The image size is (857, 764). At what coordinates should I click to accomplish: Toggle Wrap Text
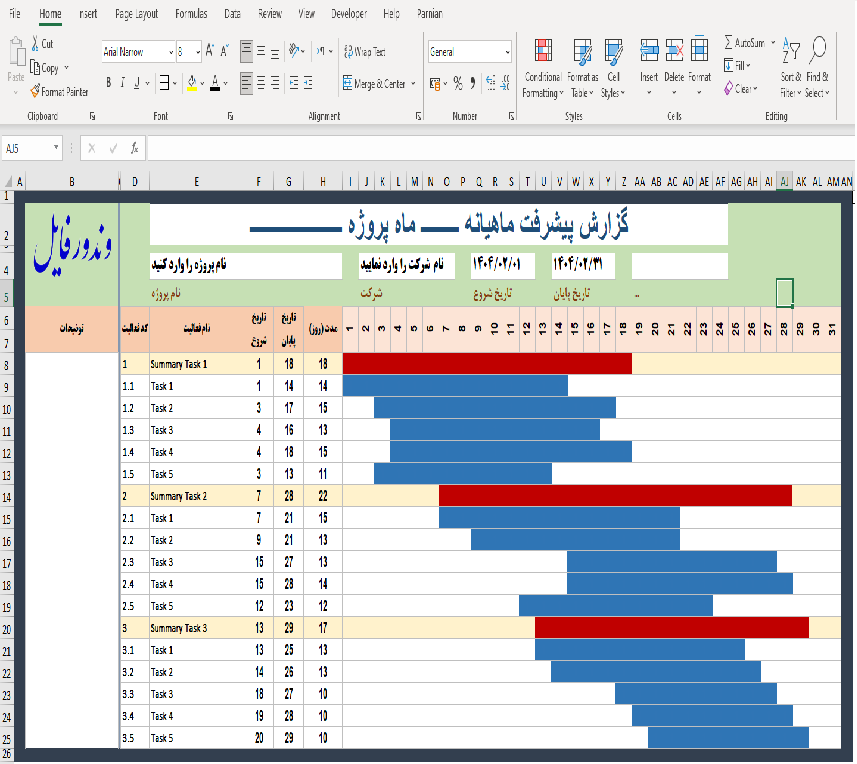click(365, 52)
